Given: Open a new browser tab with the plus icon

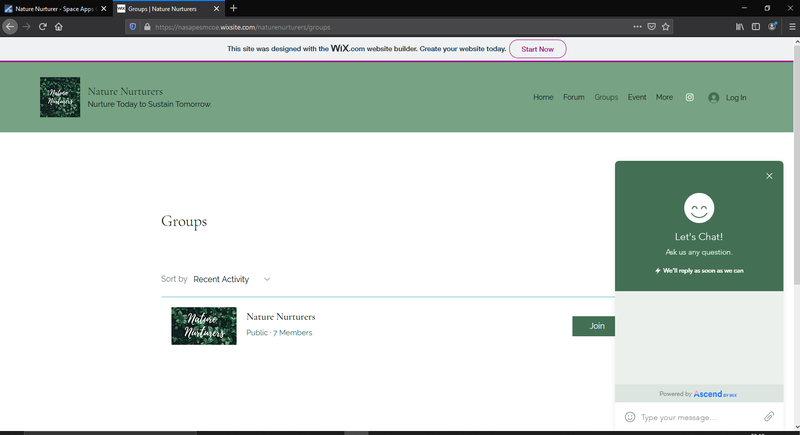Looking at the screenshot, I should point(234,8).
